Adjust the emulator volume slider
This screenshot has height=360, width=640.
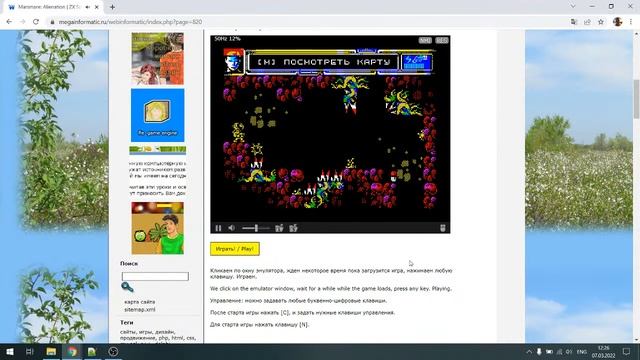(x=256, y=228)
